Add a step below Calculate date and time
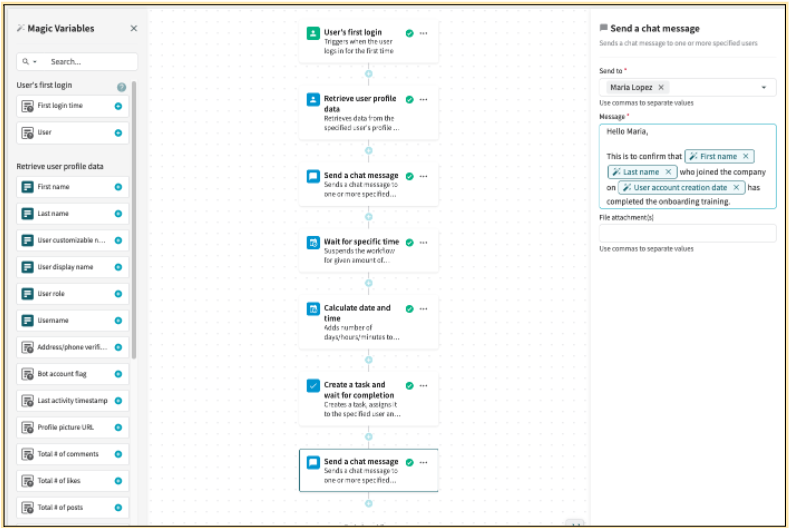The image size is (790, 528). coord(368,360)
